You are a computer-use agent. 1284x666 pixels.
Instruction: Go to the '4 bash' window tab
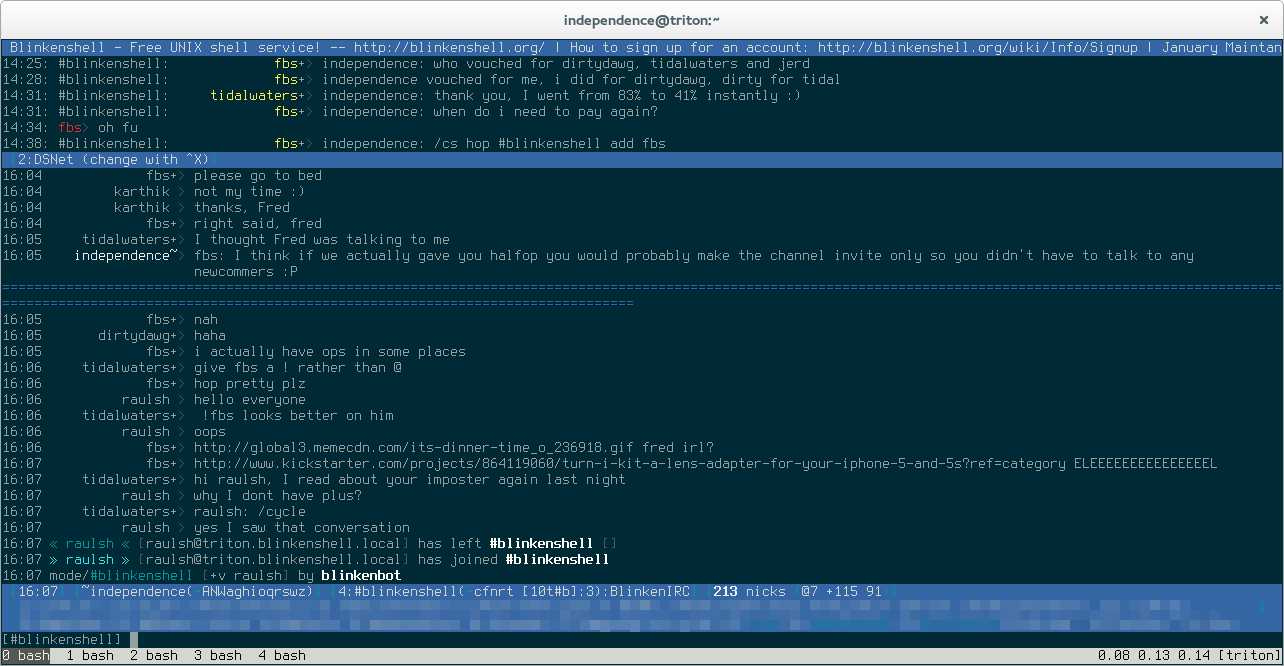(x=282, y=656)
